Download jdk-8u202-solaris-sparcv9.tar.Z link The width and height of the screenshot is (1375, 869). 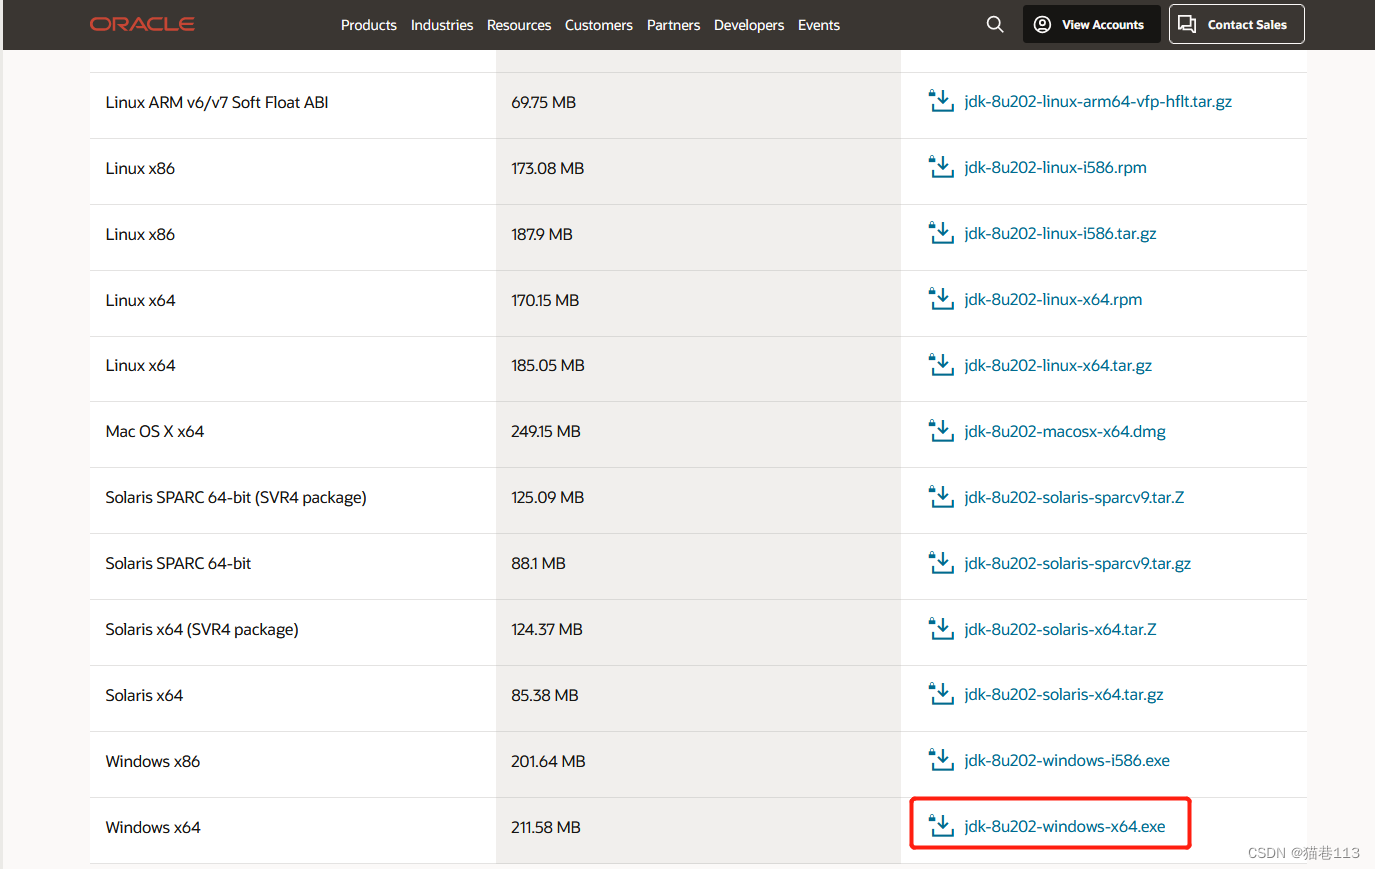1074,498
